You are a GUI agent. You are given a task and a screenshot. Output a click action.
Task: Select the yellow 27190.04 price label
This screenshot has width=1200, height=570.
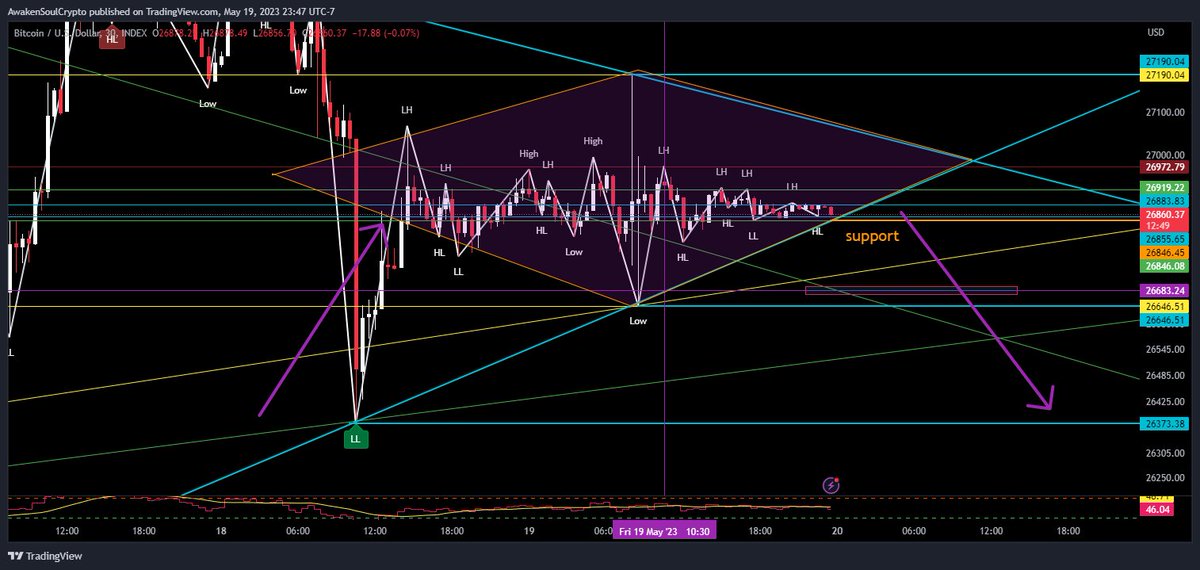1164,75
